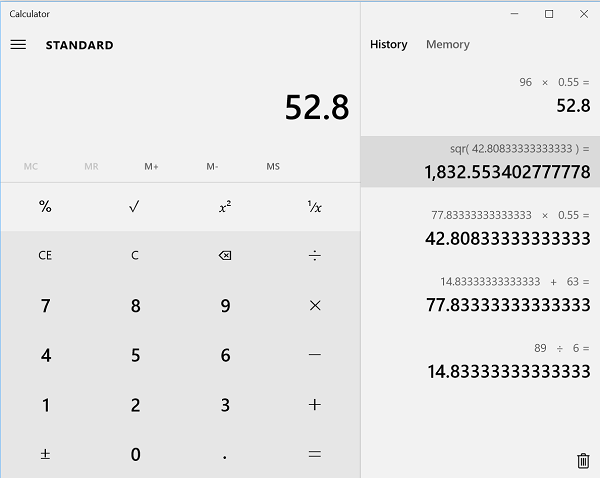
Task: Click the backspace delete key
Action: pos(225,255)
